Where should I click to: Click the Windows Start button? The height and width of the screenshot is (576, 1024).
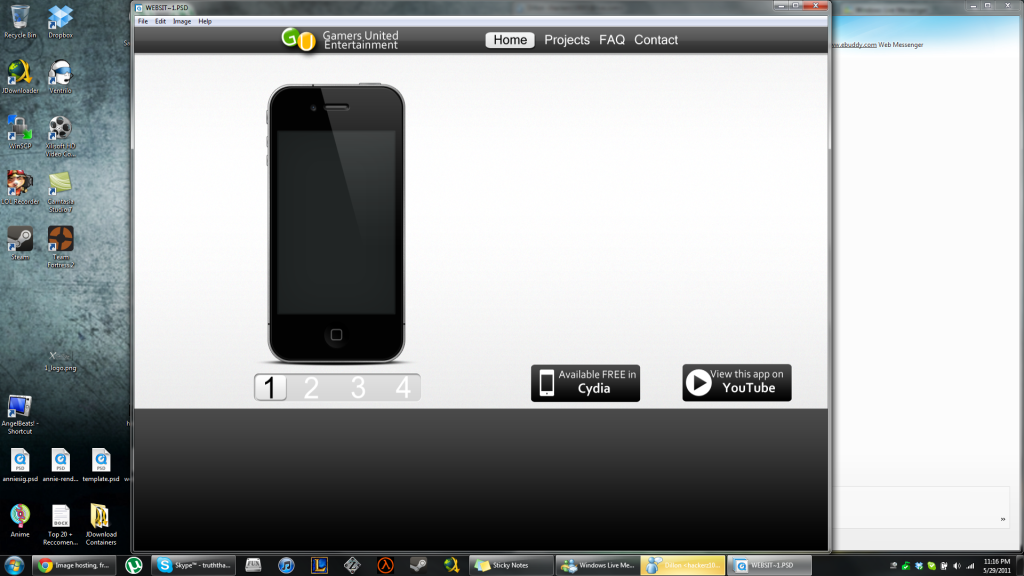coord(14,565)
